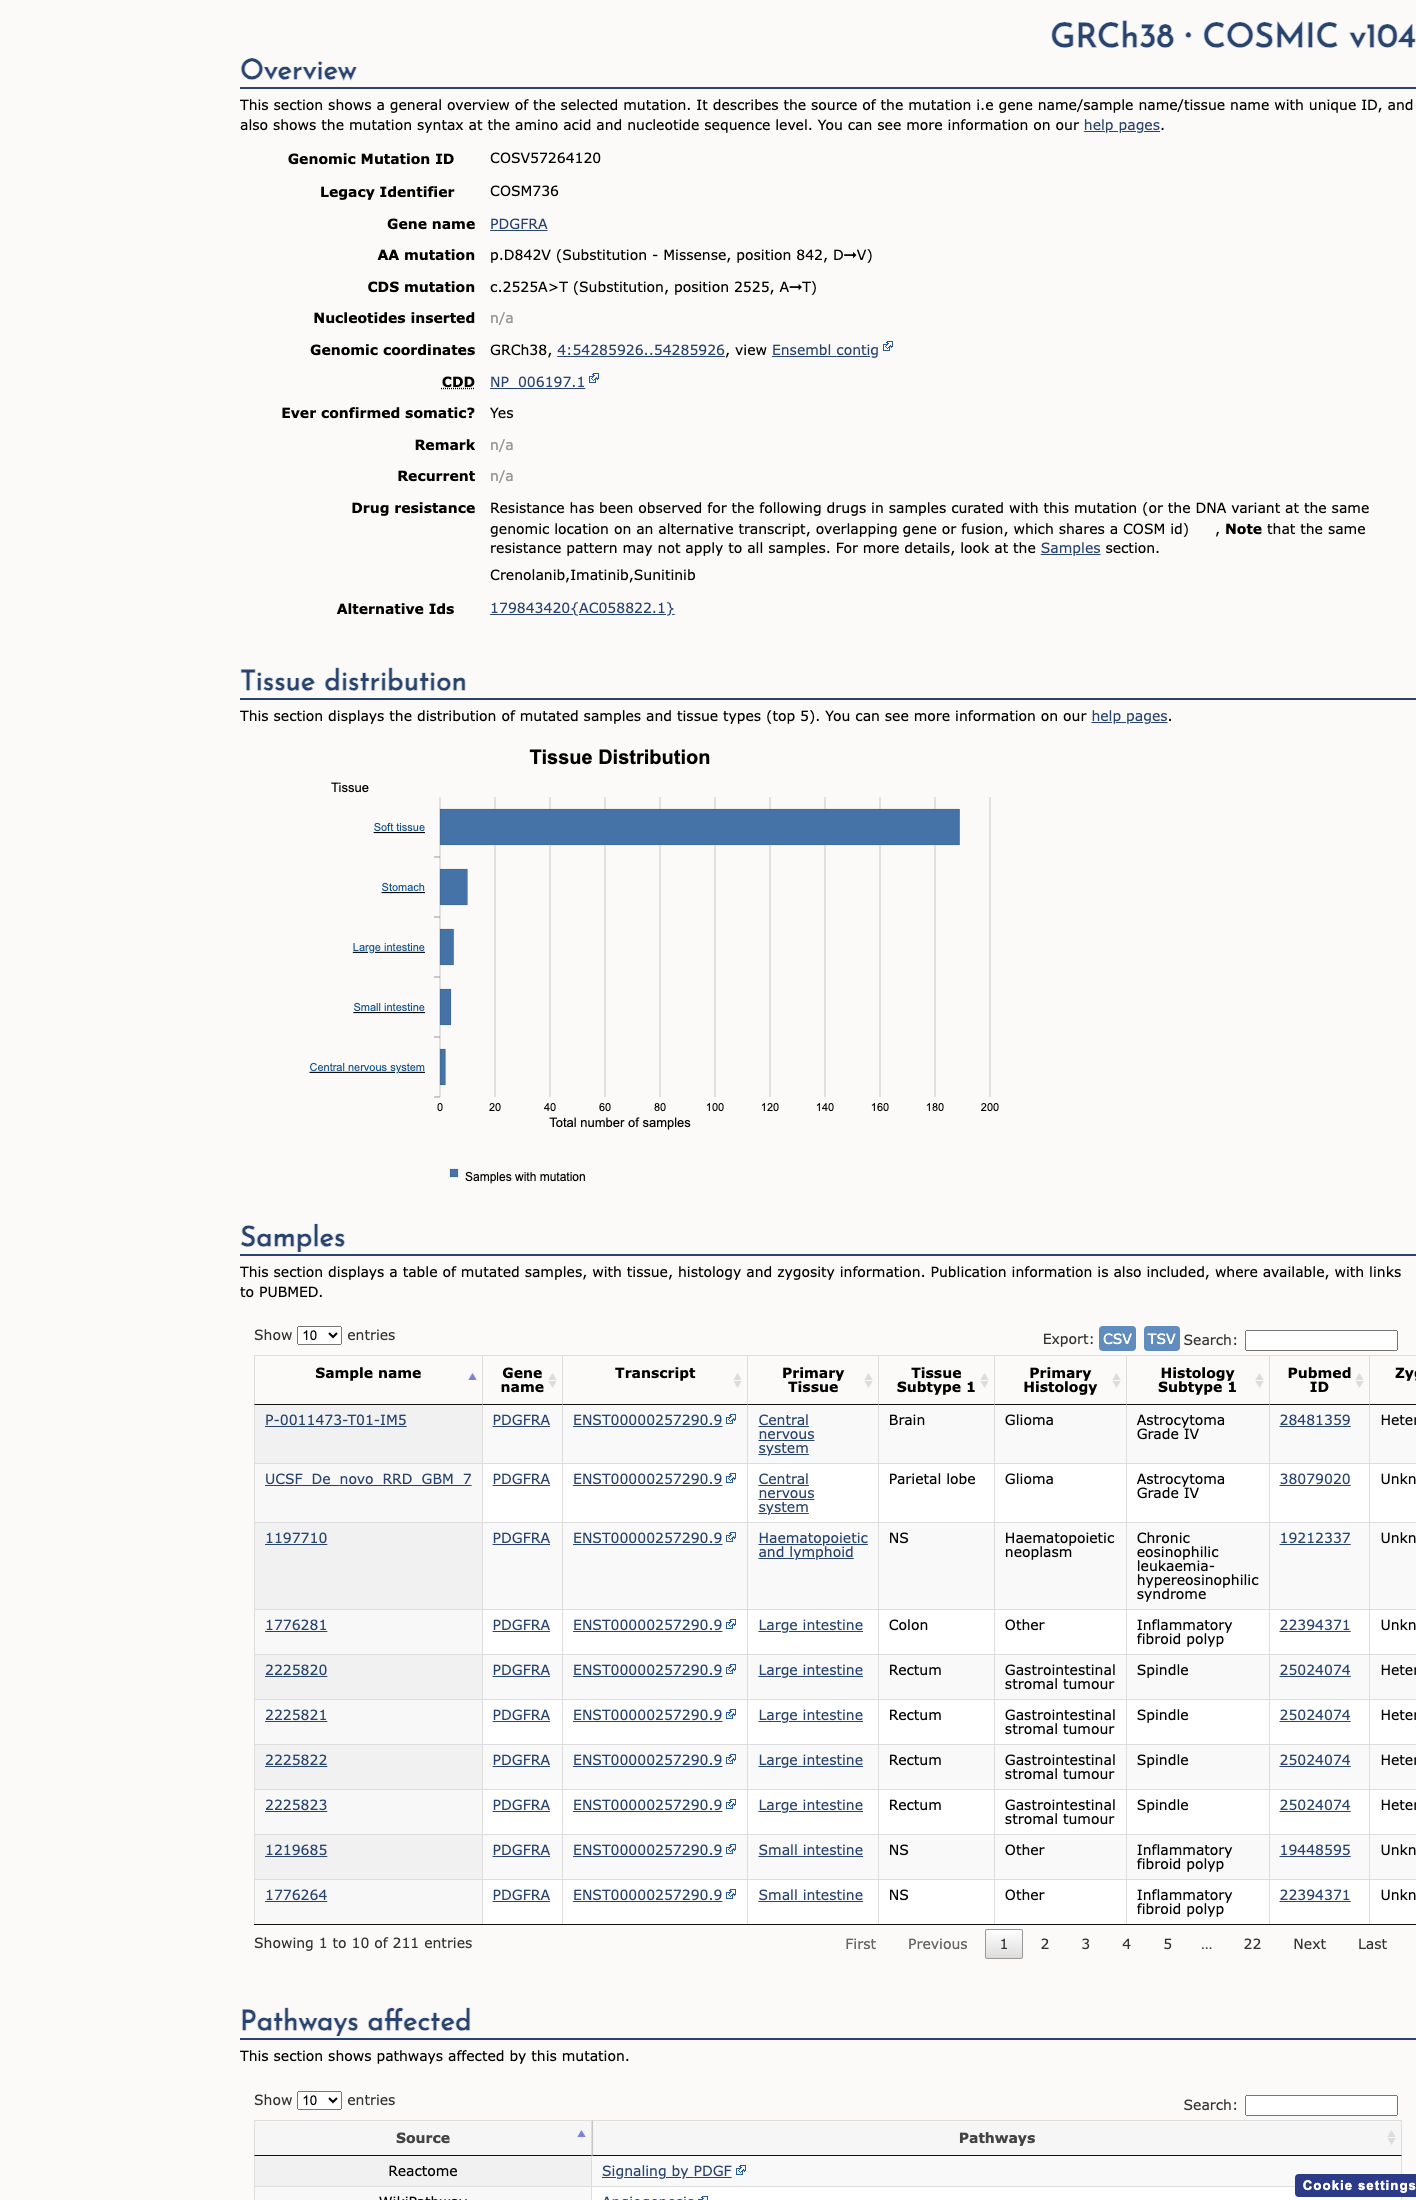The height and width of the screenshot is (2200, 1416).
Task: Click external icon in P-0011473-T01-IM5 transcript cell
Action: coord(731,1419)
